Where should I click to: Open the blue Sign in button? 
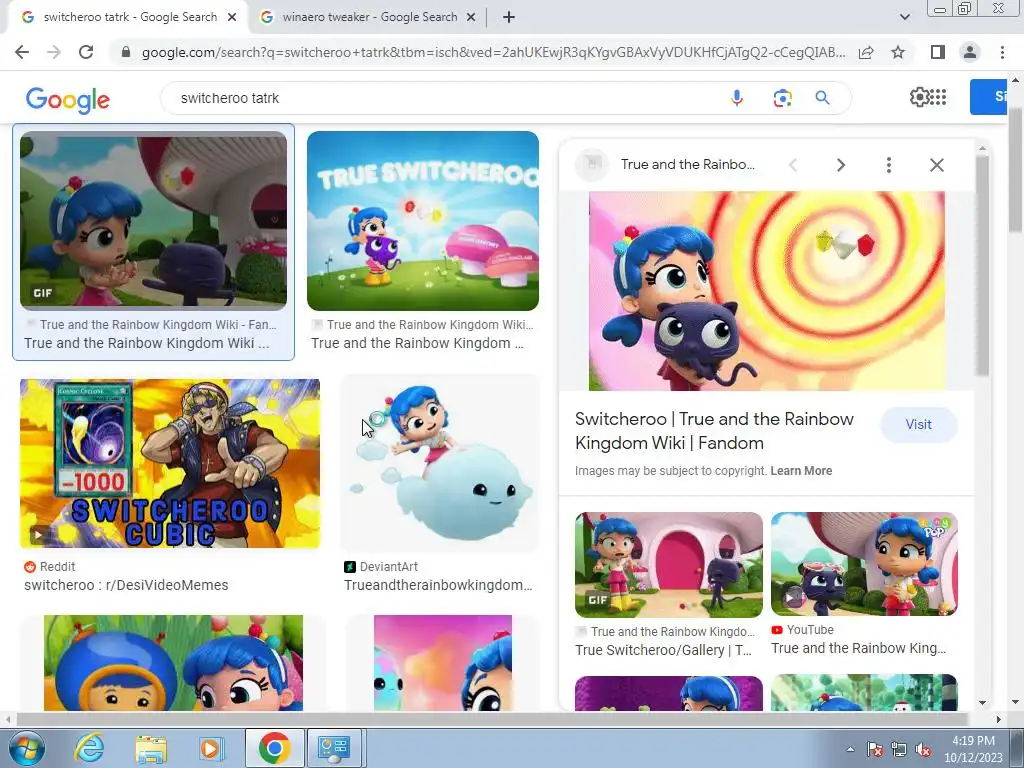click(988, 97)
